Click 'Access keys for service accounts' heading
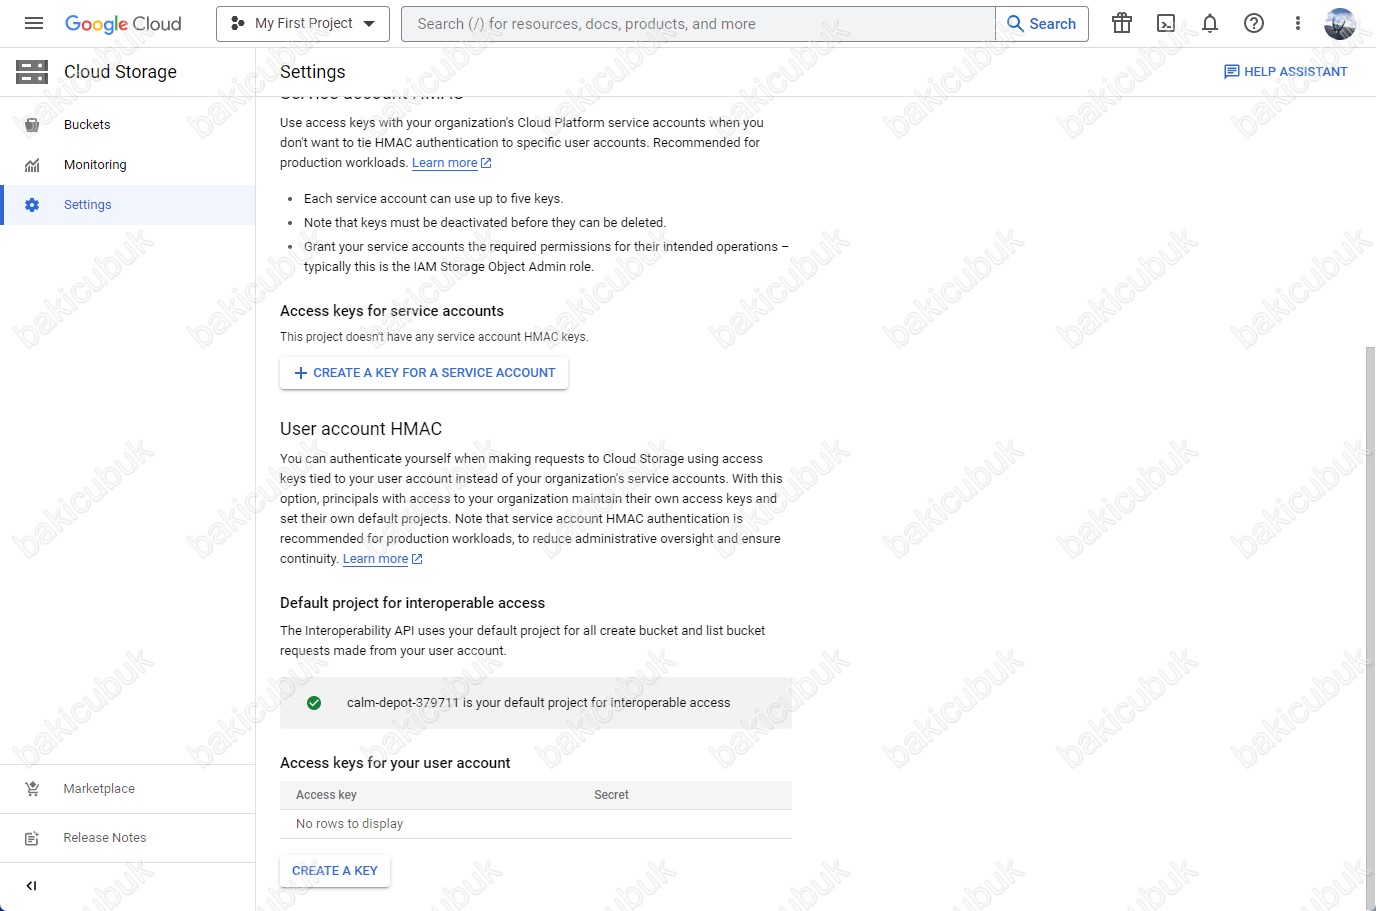Image resolution: width=1376 pixels, height=911 pixels. (392, 311)
